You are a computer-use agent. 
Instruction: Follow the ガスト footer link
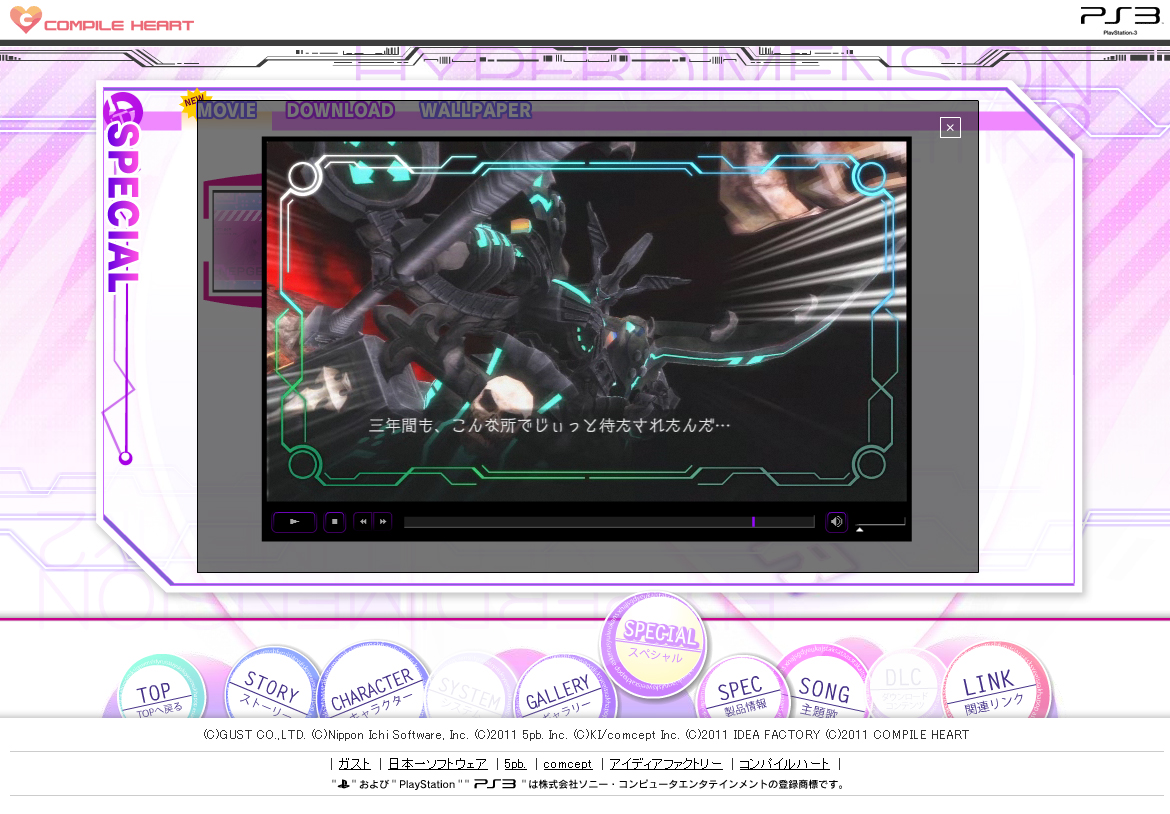(354, 764)
